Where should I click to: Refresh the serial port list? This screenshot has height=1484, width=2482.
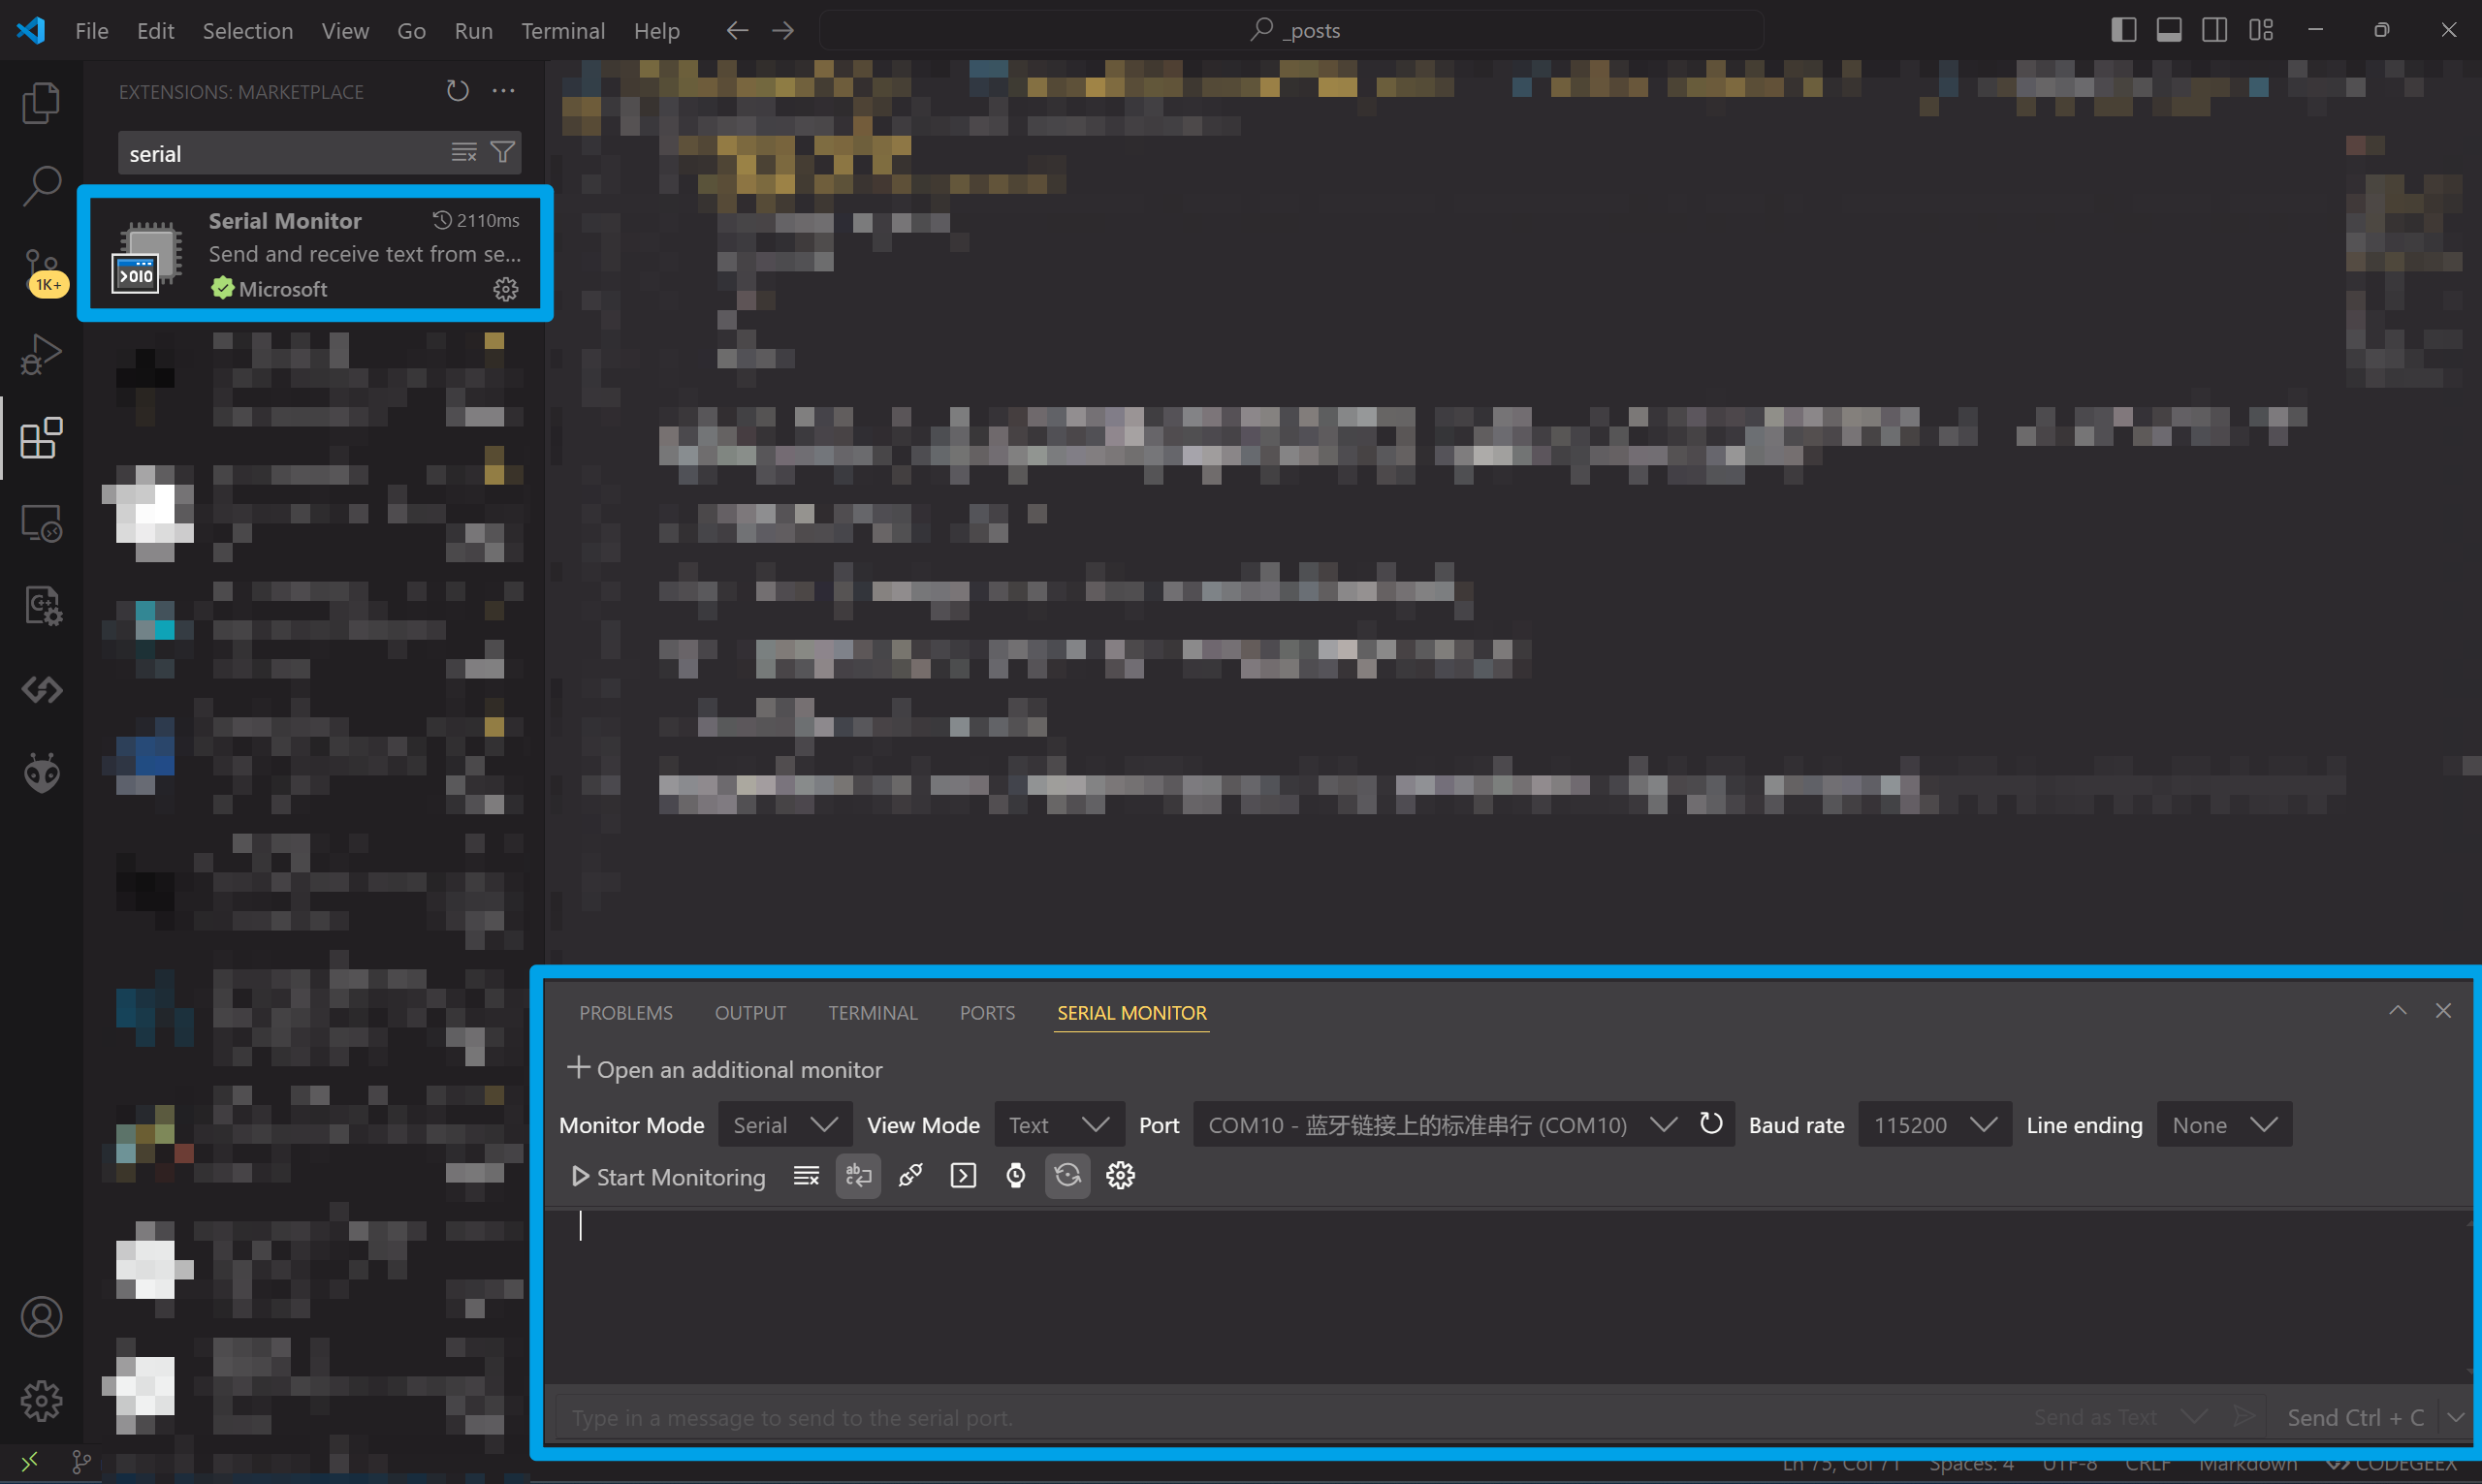point(1711,1124)
